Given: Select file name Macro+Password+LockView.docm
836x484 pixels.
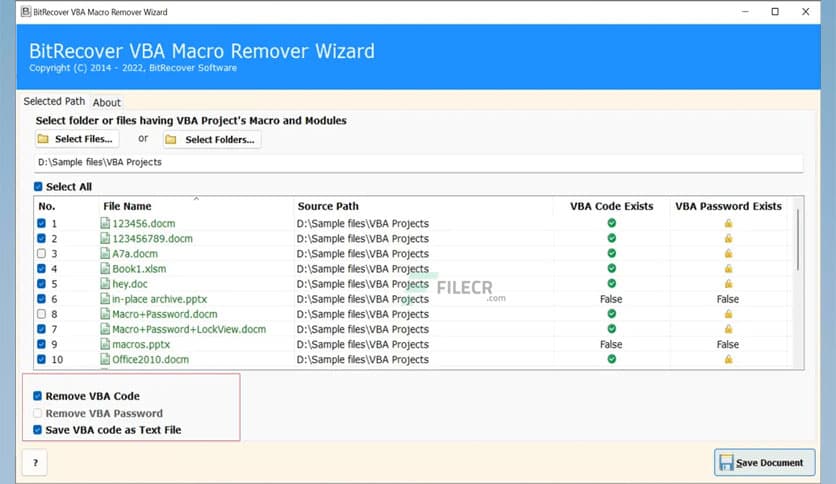Looking at the screenshot, I should click(189, 329).
